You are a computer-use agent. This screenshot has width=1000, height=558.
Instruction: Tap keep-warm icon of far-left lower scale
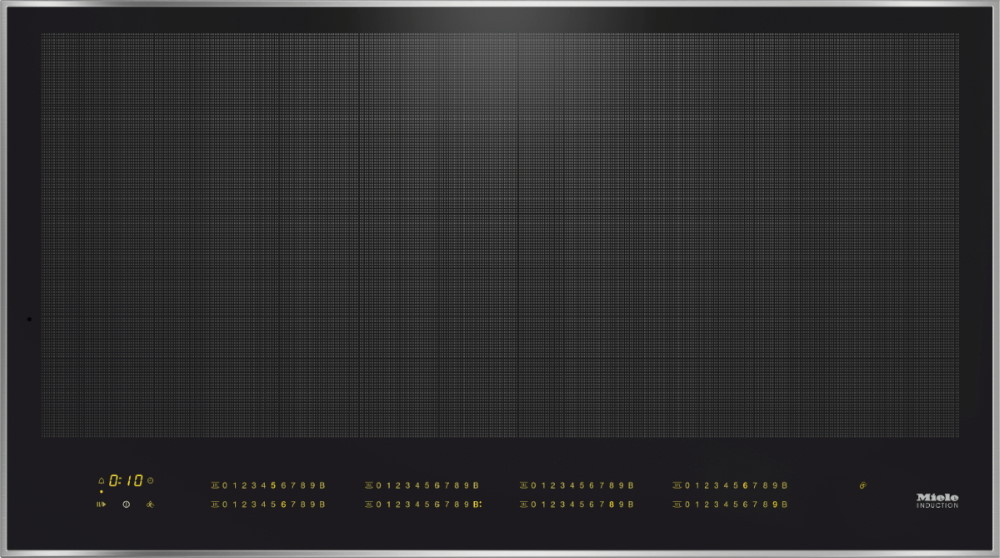215,504
